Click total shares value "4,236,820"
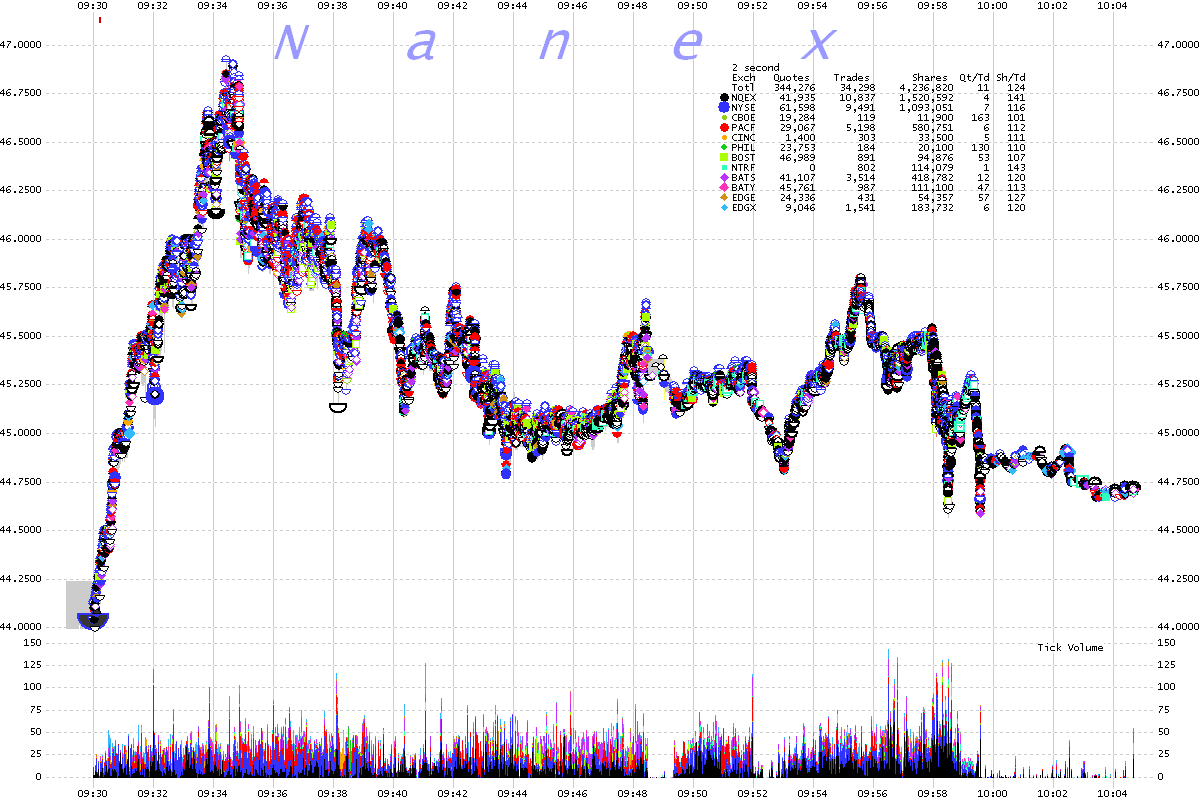 pyautogui.click(x=927, y=87)
